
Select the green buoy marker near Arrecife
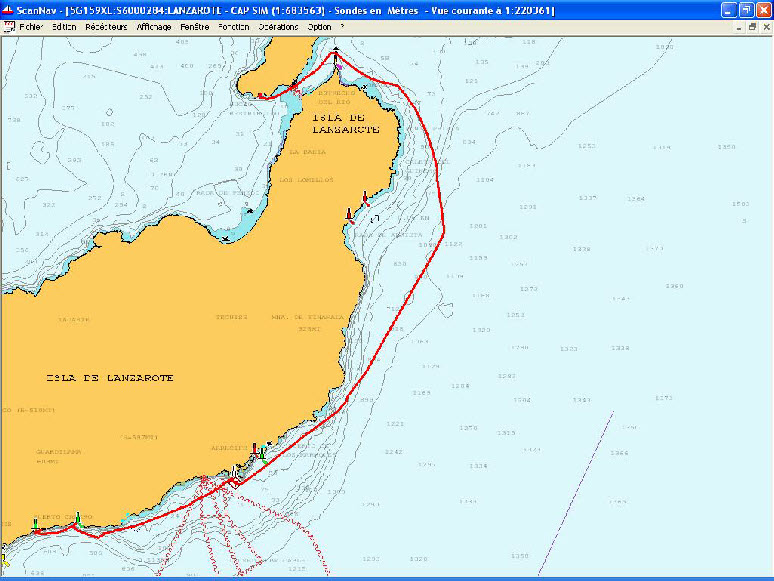point(262,453)
